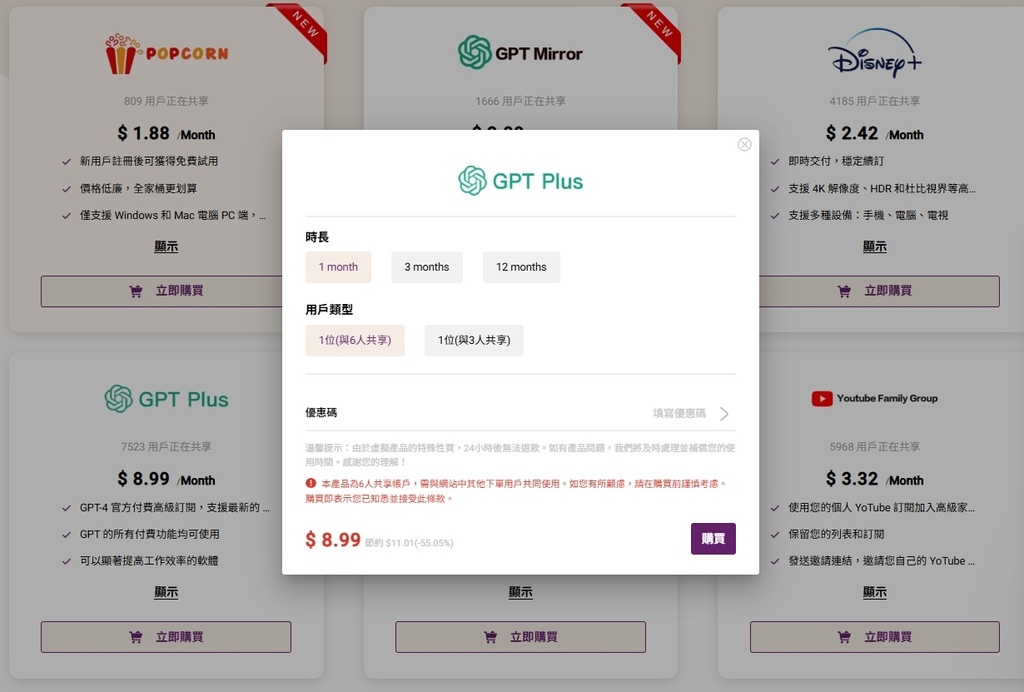Click cart icon on Youtube card buy button

[x=844, y=637]
